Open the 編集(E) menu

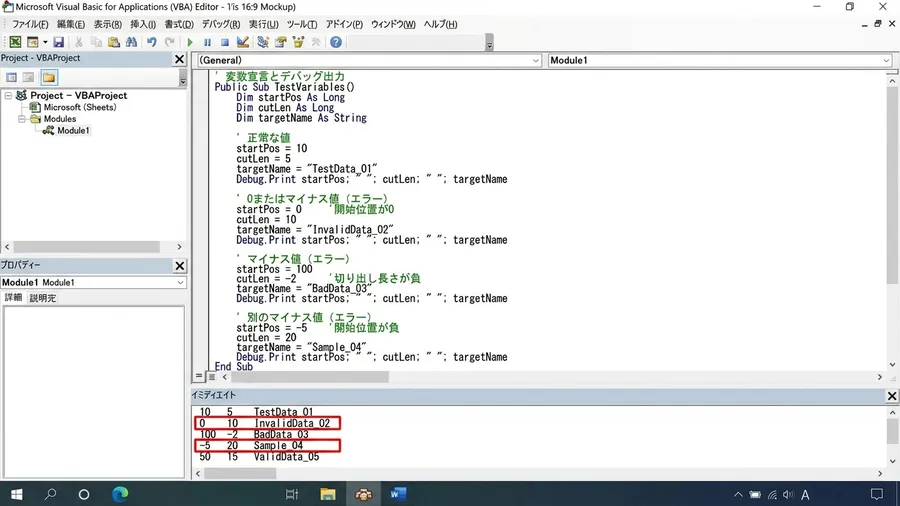(71, 24)
